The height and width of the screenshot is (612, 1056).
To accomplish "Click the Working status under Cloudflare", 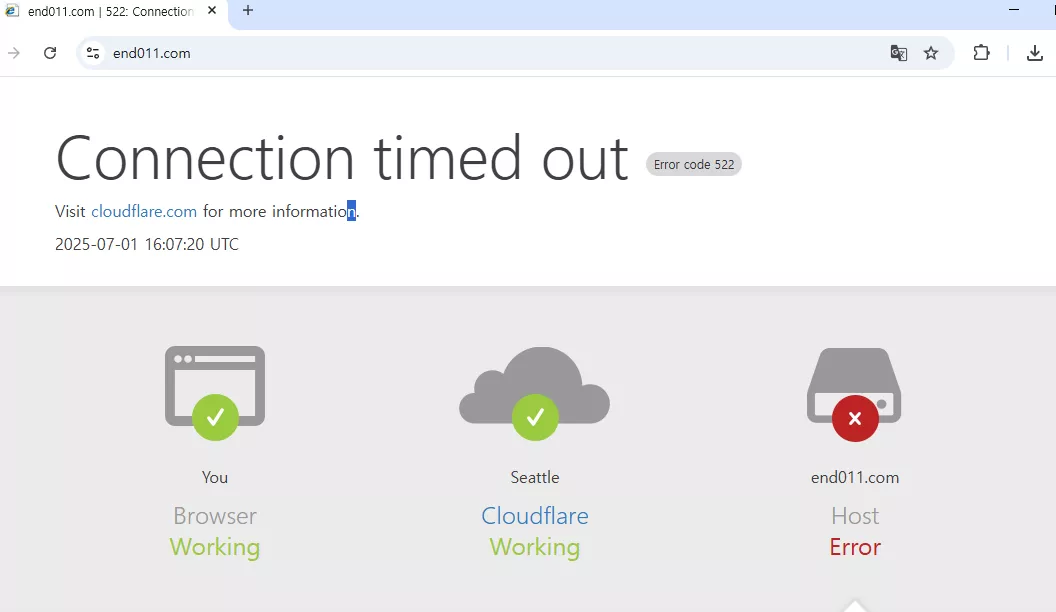I will tap(535, 547).
